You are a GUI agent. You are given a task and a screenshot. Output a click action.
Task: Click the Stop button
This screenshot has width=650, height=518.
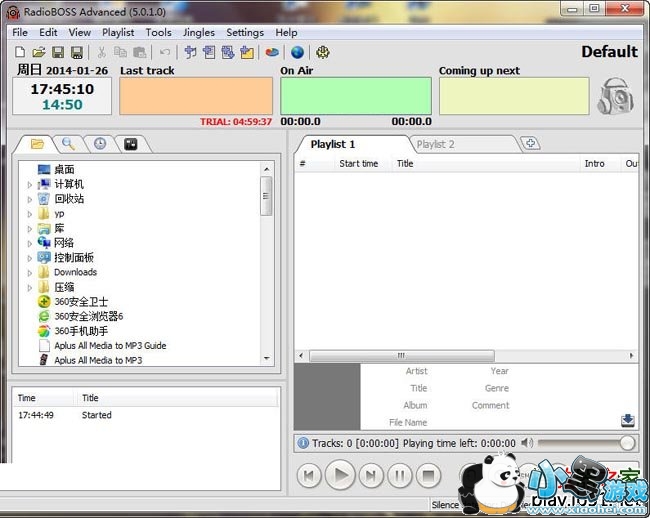[428, 475]
